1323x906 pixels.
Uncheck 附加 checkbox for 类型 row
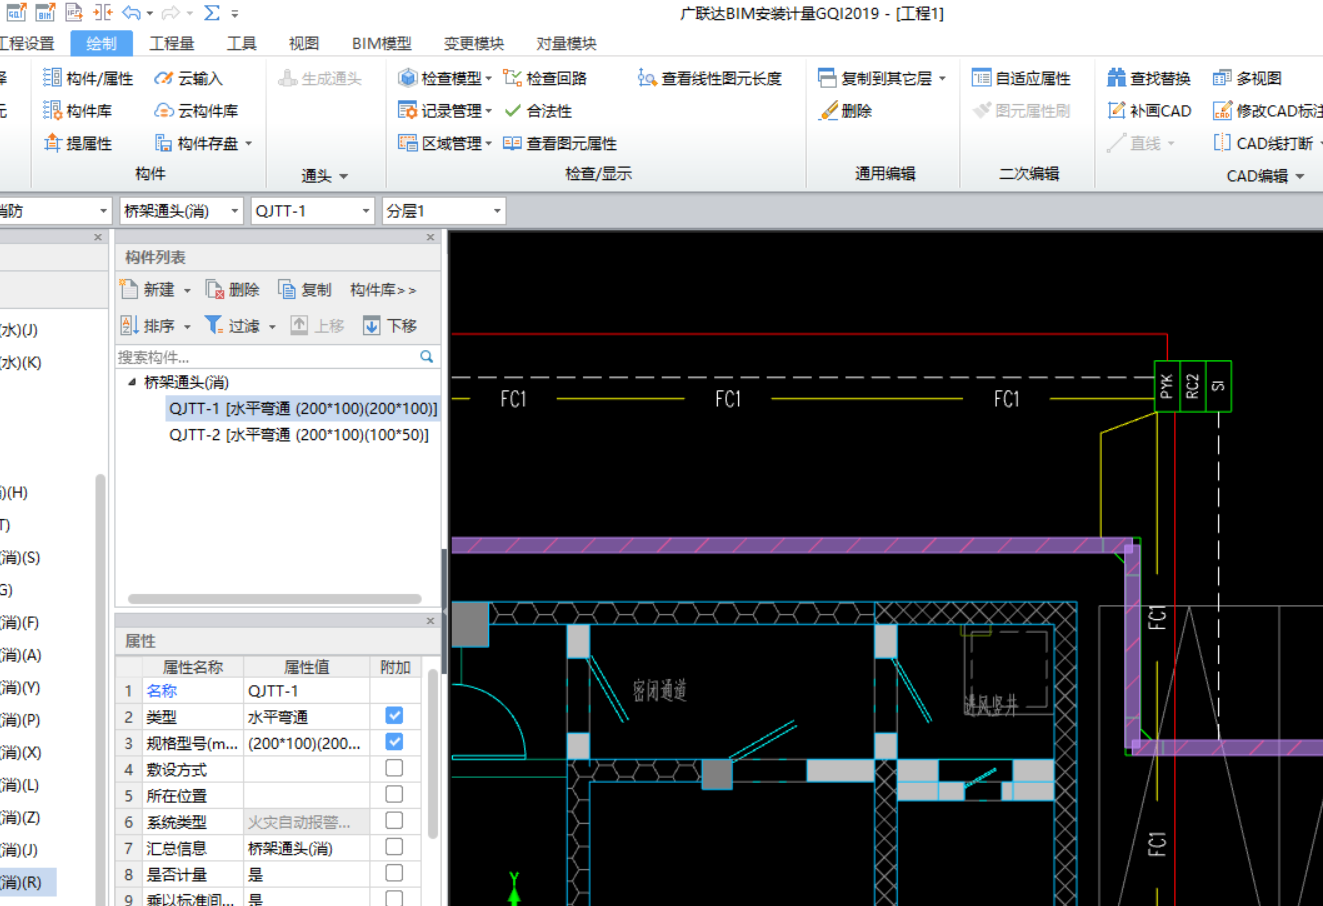[x=394, y=716]
